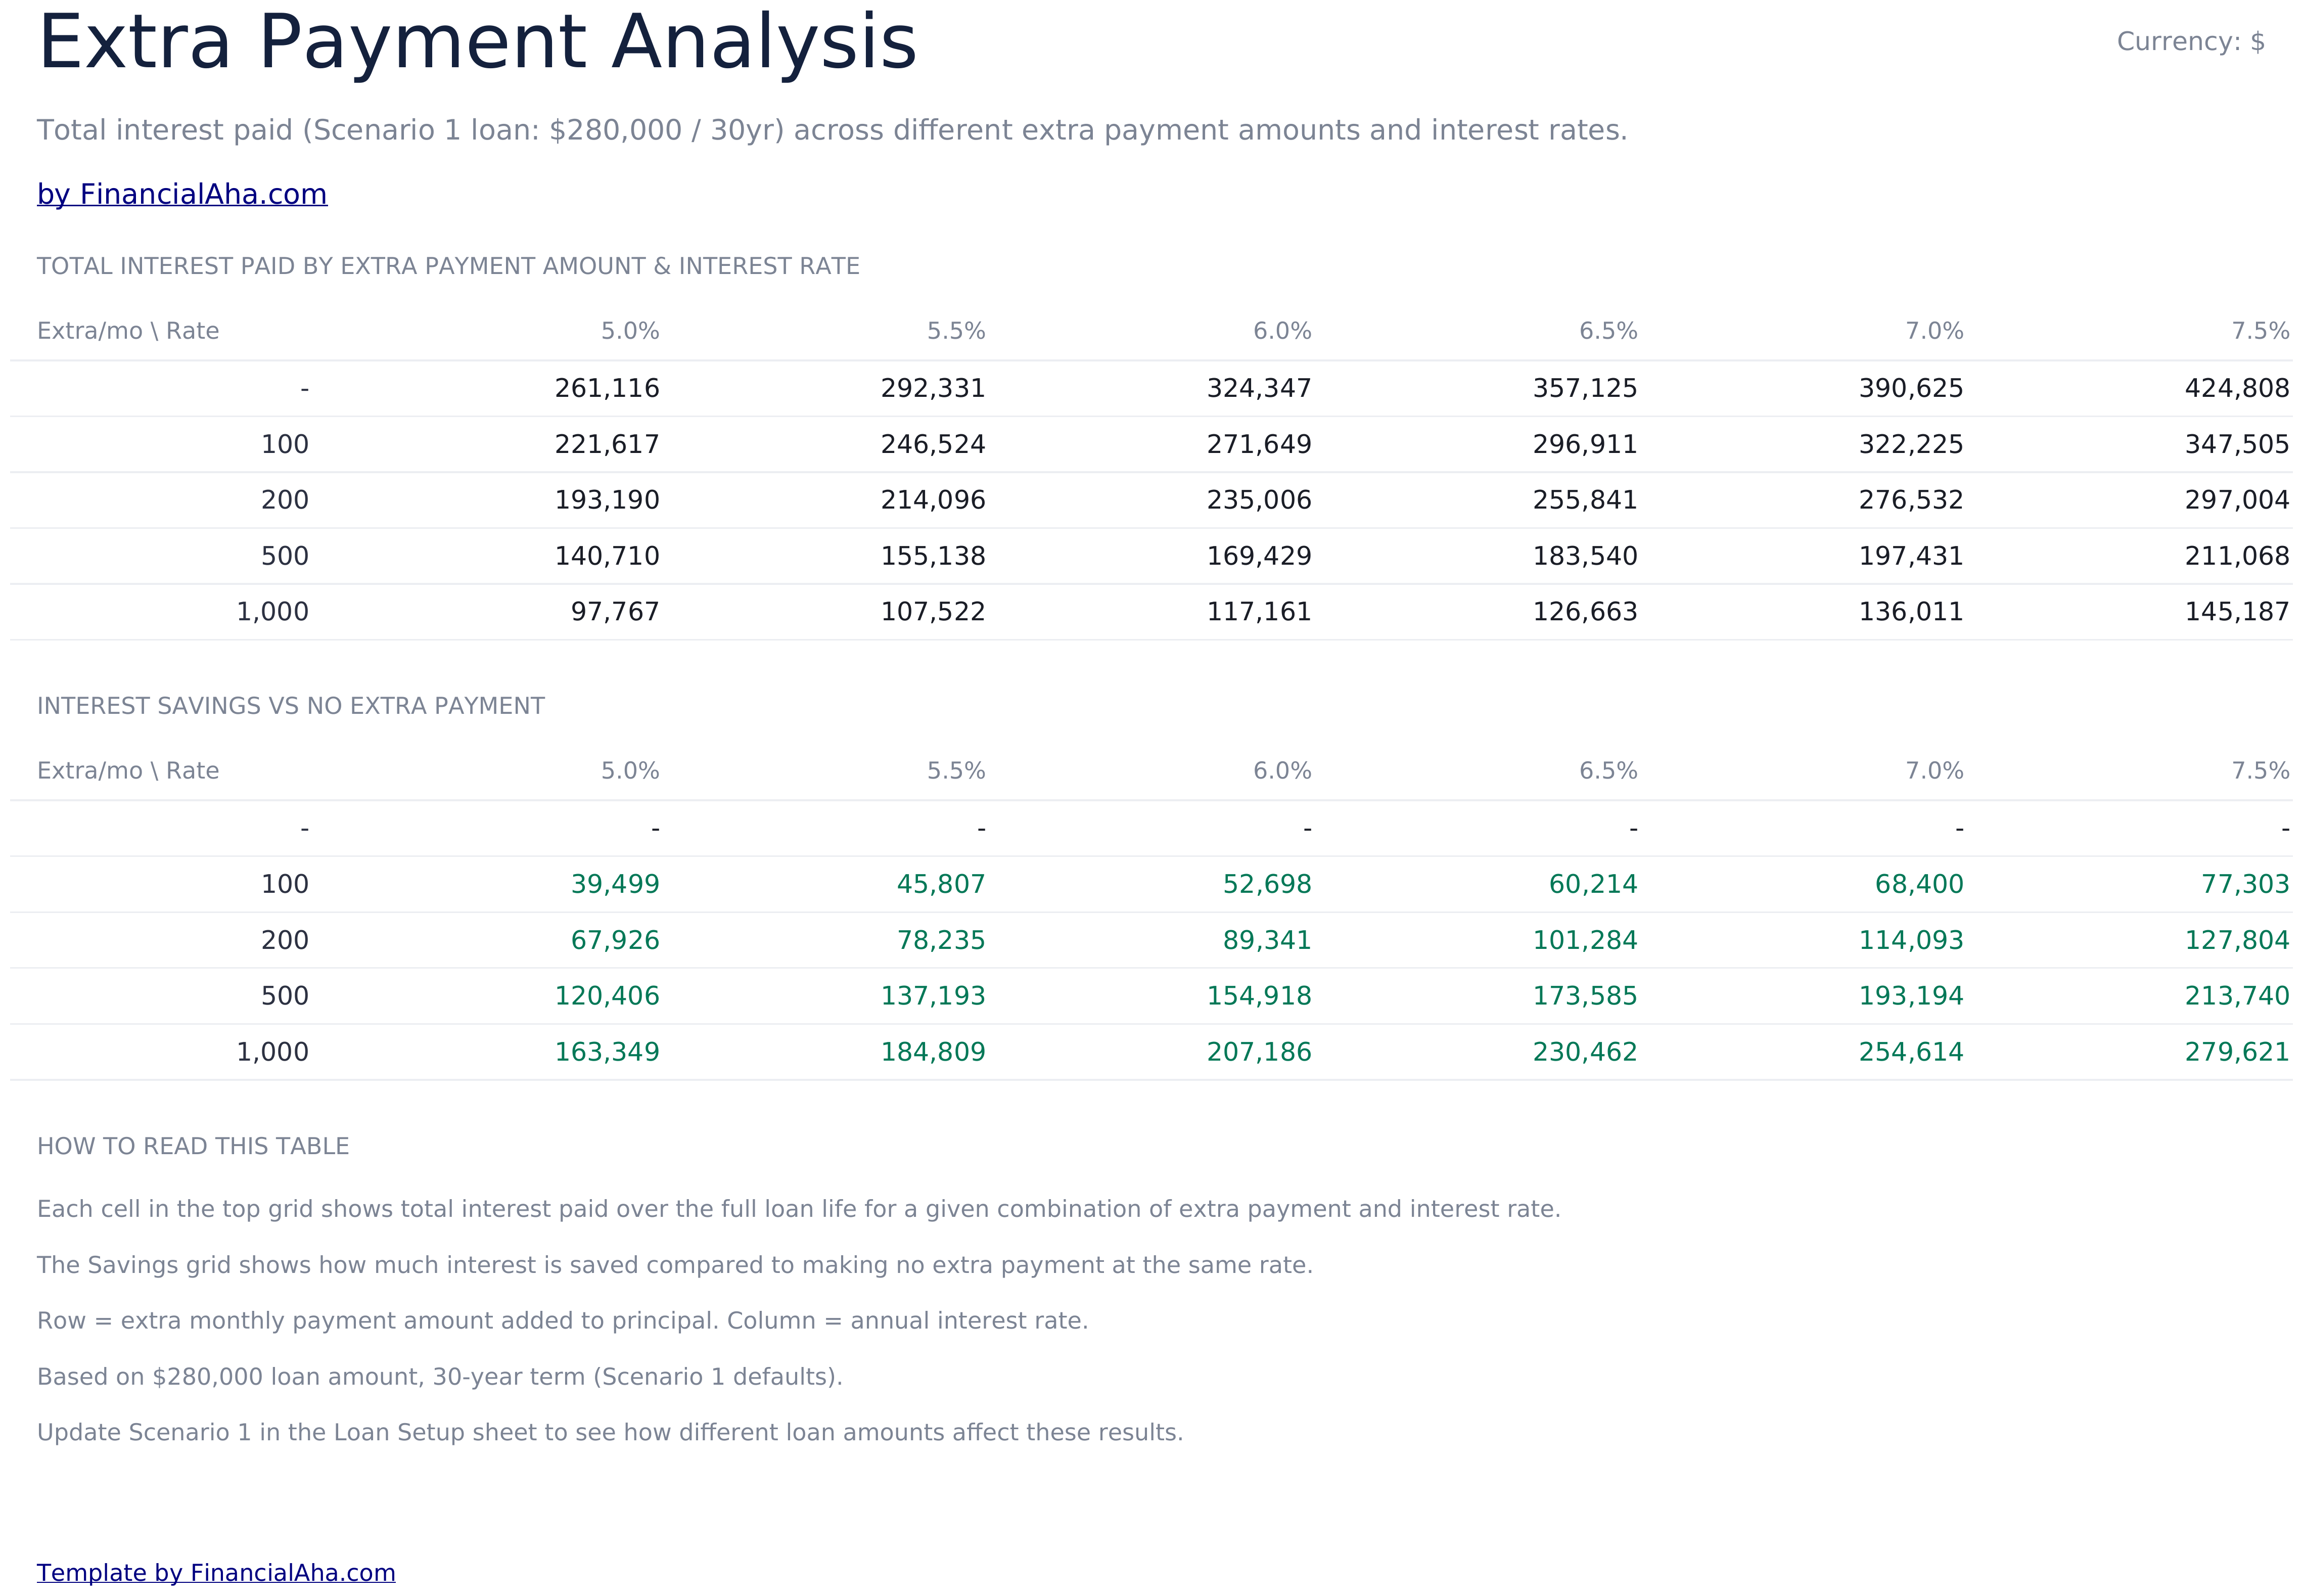Select cell showing 324,347
The image size is (2303, 1596).
[1259, 388]
